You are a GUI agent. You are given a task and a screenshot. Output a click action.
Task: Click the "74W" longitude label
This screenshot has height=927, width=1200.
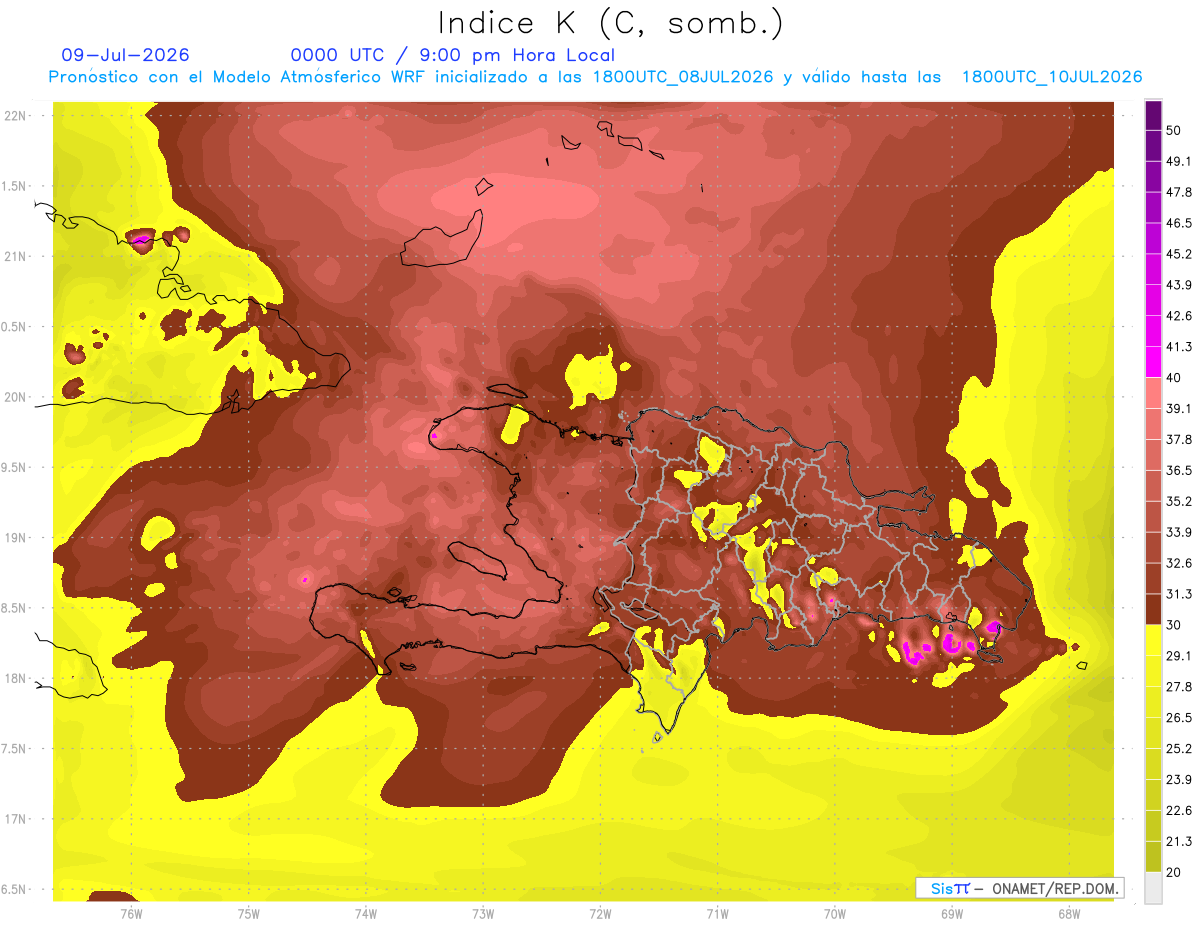365,913
